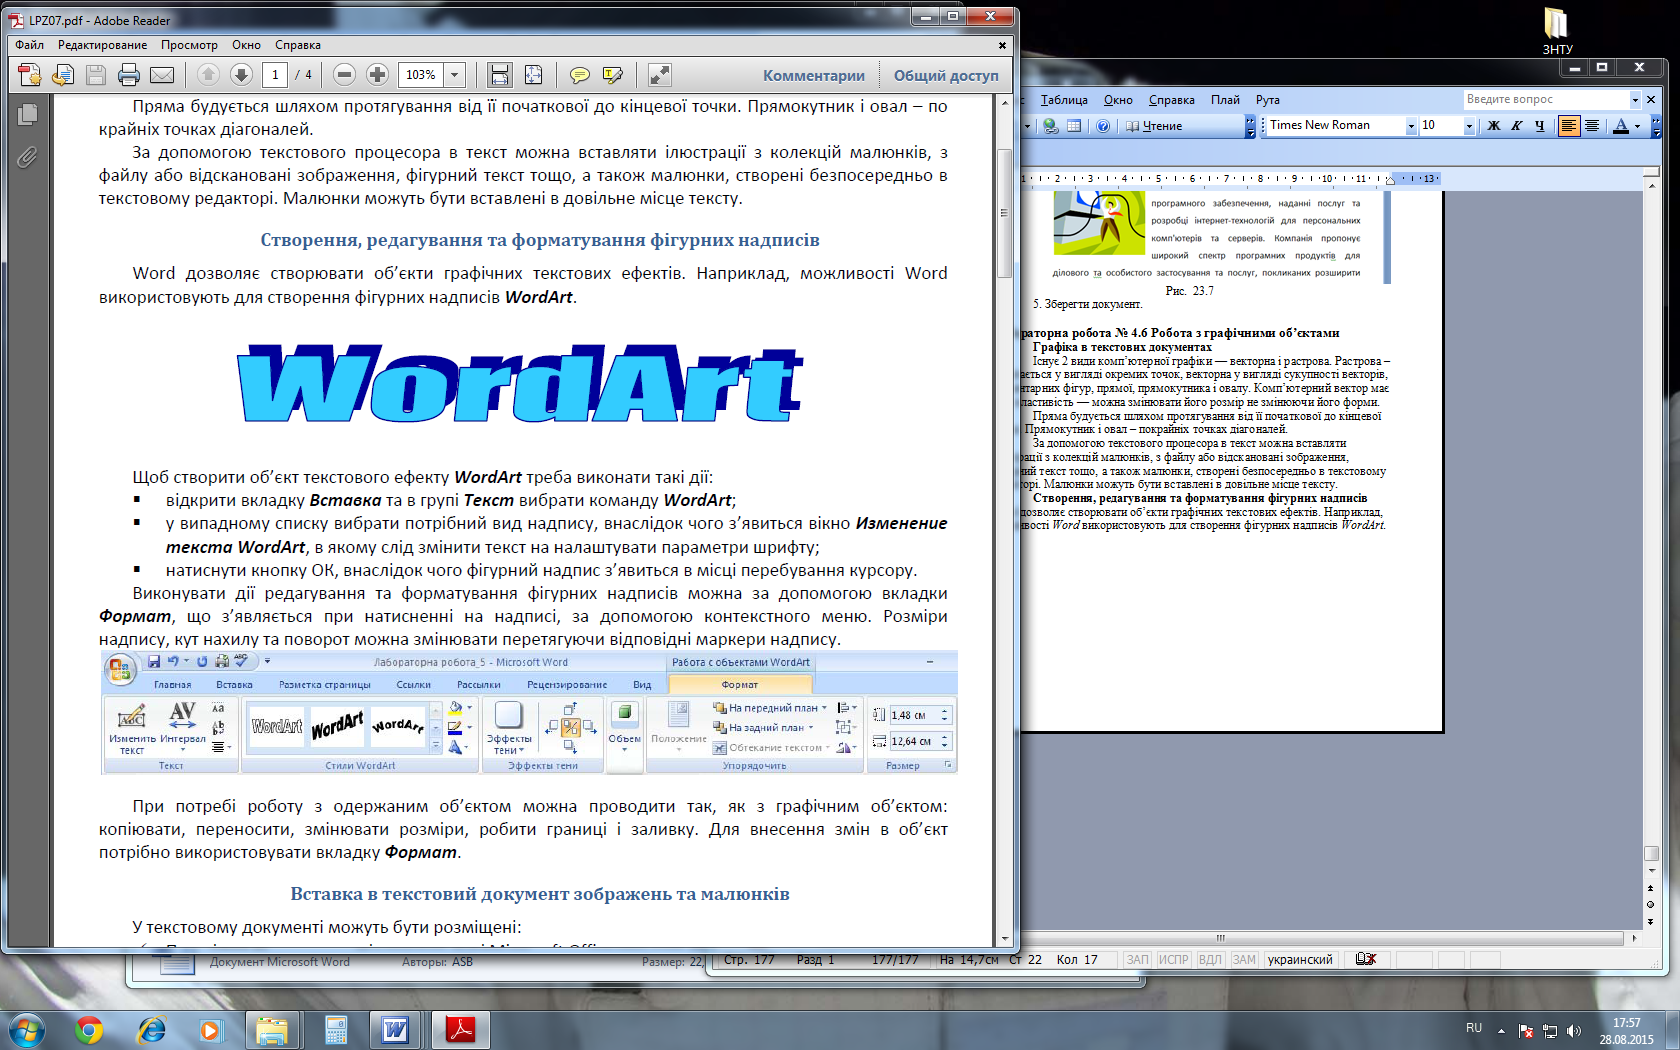
Task: Open the 103% zoom level dropdown
Action: coord(455,75)
